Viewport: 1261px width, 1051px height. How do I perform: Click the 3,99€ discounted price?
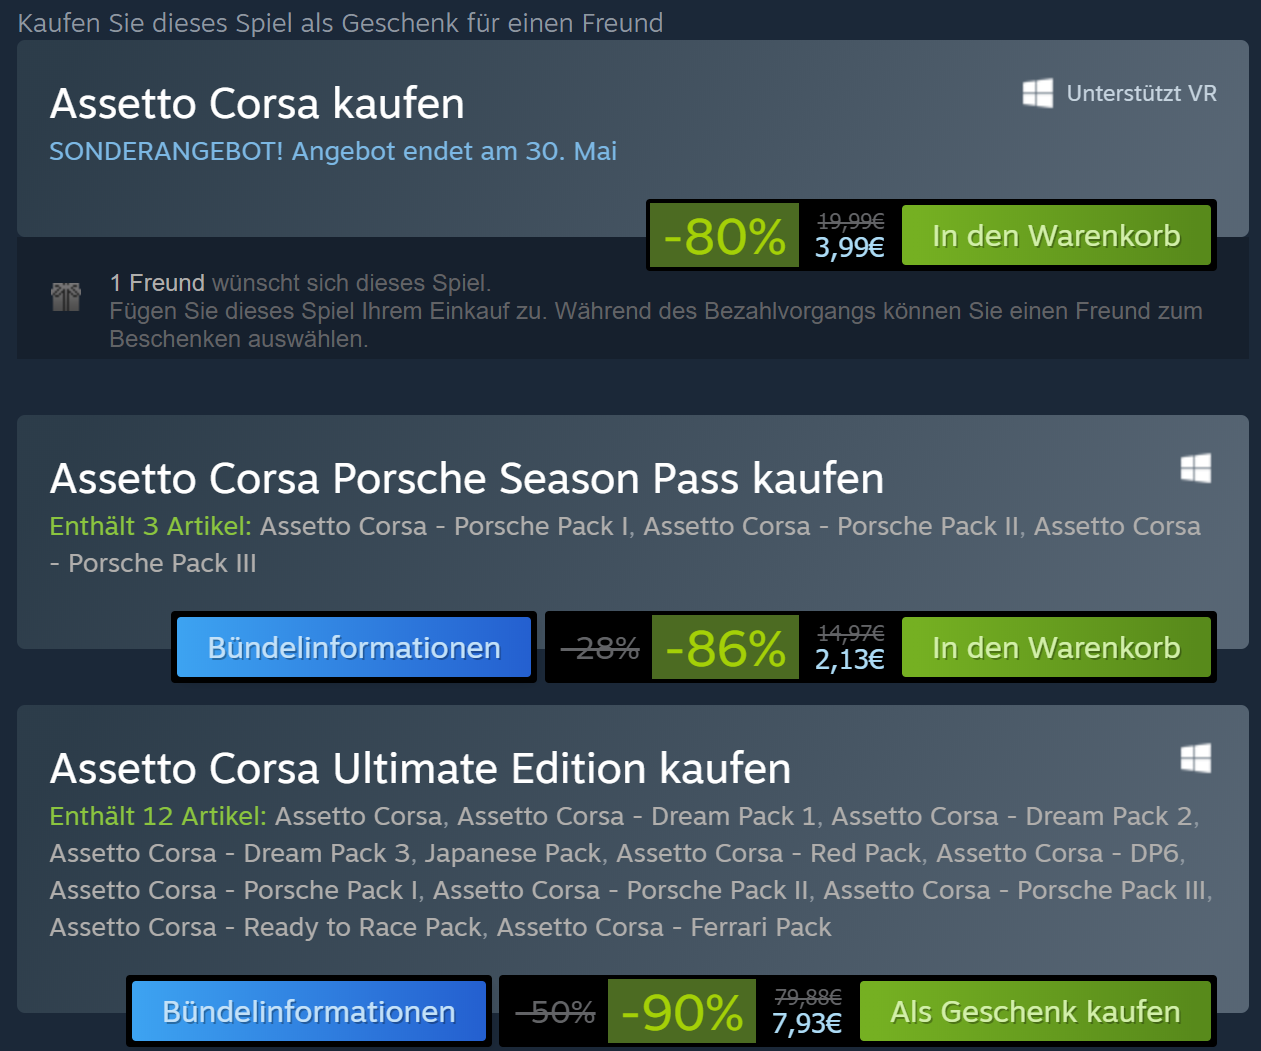click(849, 247)
